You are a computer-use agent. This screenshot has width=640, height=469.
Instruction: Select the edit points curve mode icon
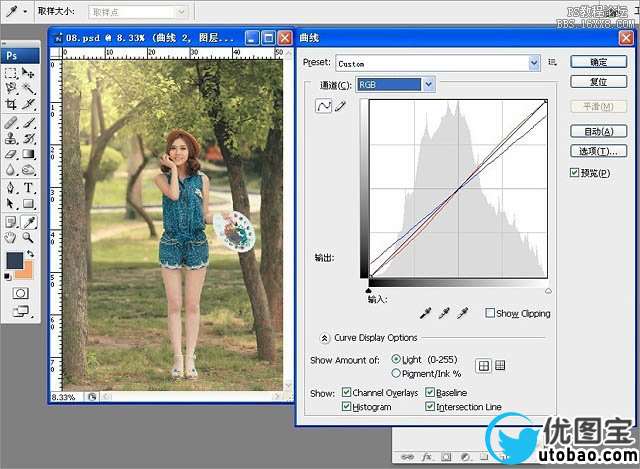tap(324, 106)
